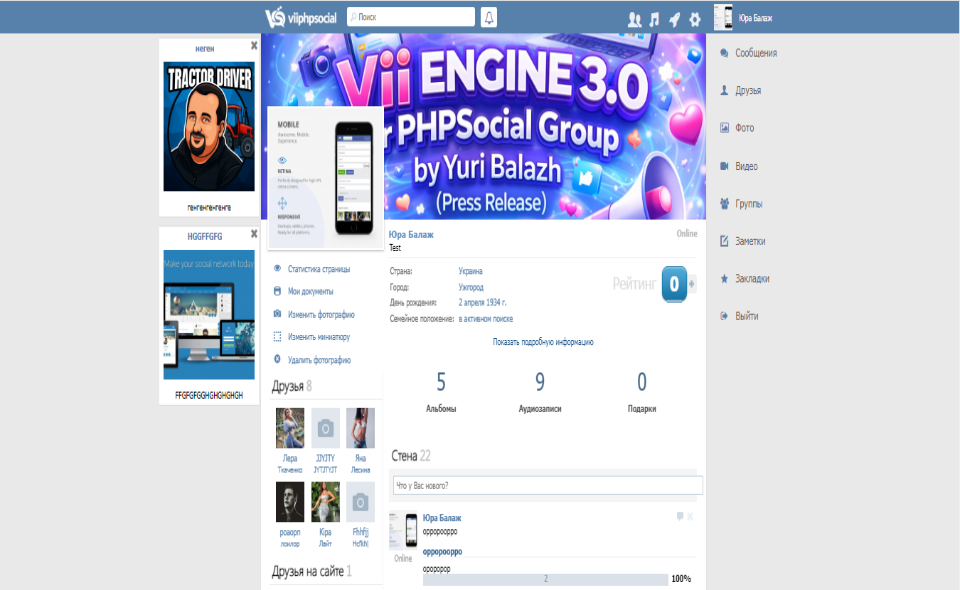960x590 pixels.
Task: Open 'Сообщения' in the right sidebar
Action: [x=755, y=53]
